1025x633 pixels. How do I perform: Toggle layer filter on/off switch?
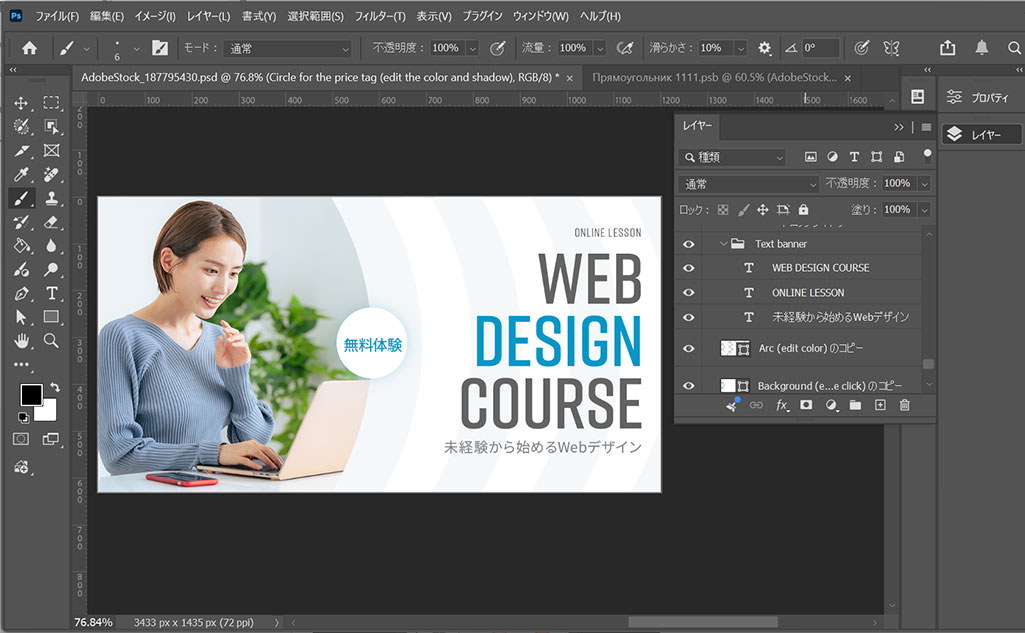coord(927,155)
